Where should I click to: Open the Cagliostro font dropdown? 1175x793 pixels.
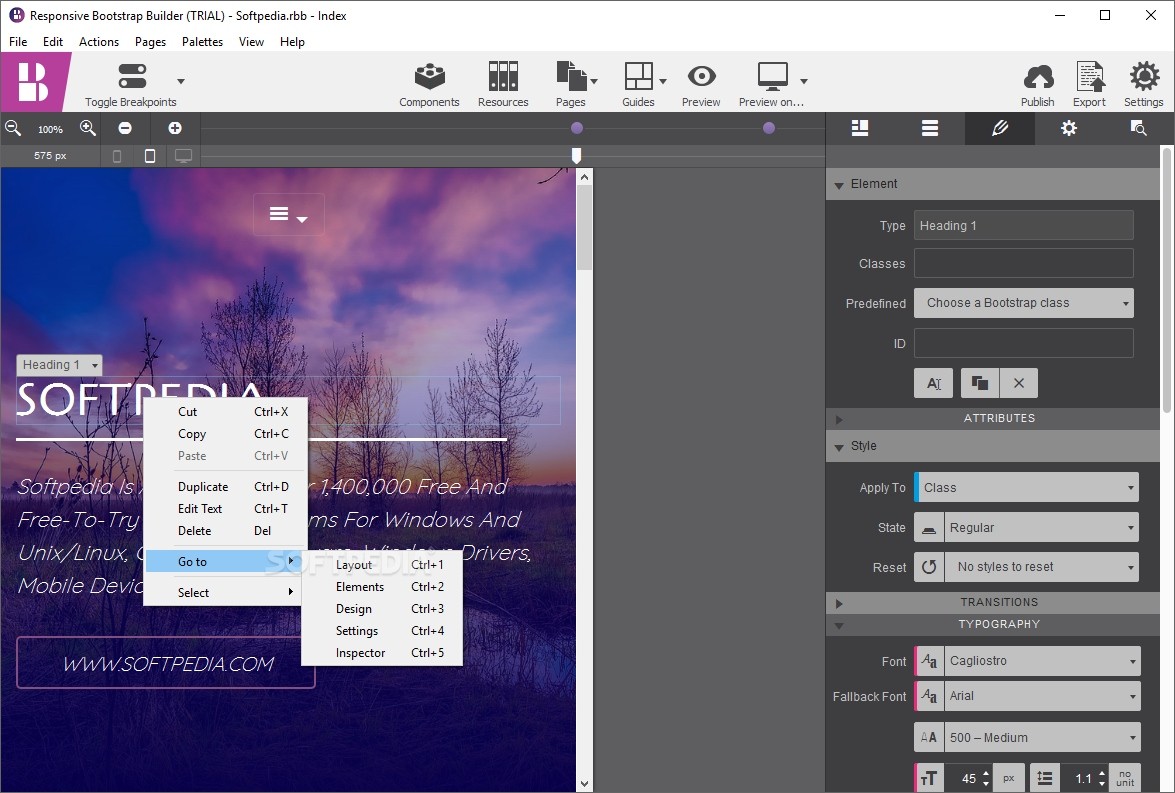[x=1042, y=661]
